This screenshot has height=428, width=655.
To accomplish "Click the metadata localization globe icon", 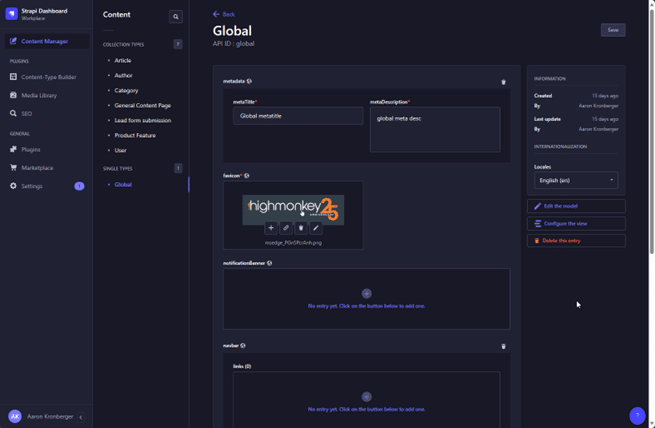I will click(x=249, y=81).
